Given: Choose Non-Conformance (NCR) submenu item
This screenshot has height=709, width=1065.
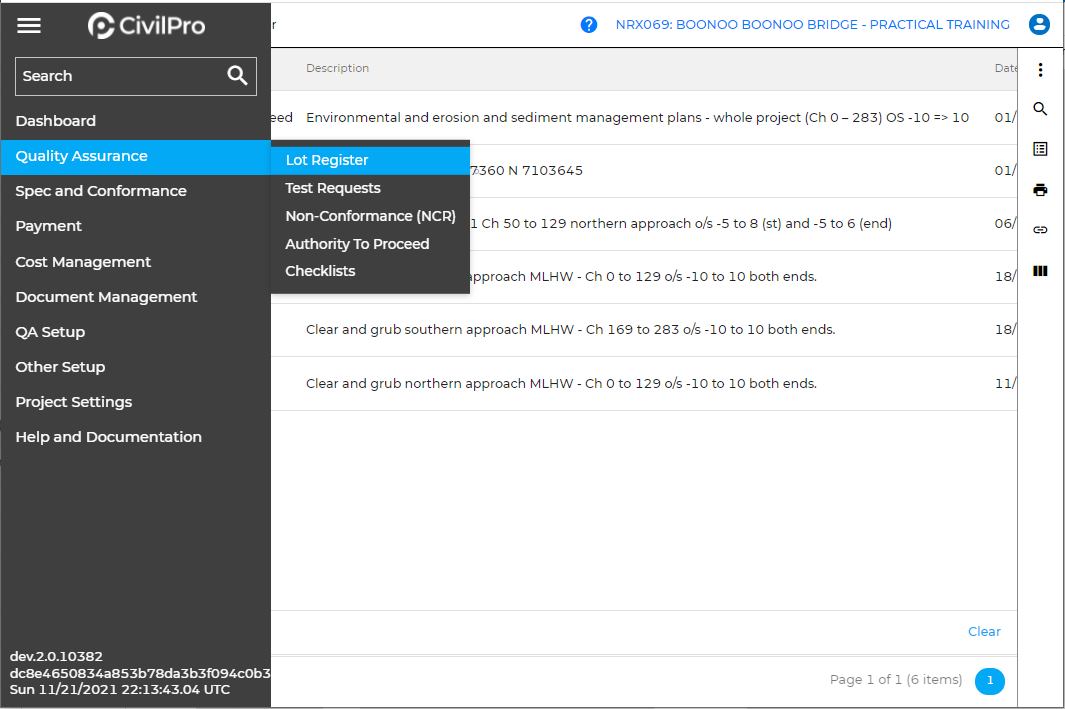Looking at the screenshot, I should click(370, 216).
